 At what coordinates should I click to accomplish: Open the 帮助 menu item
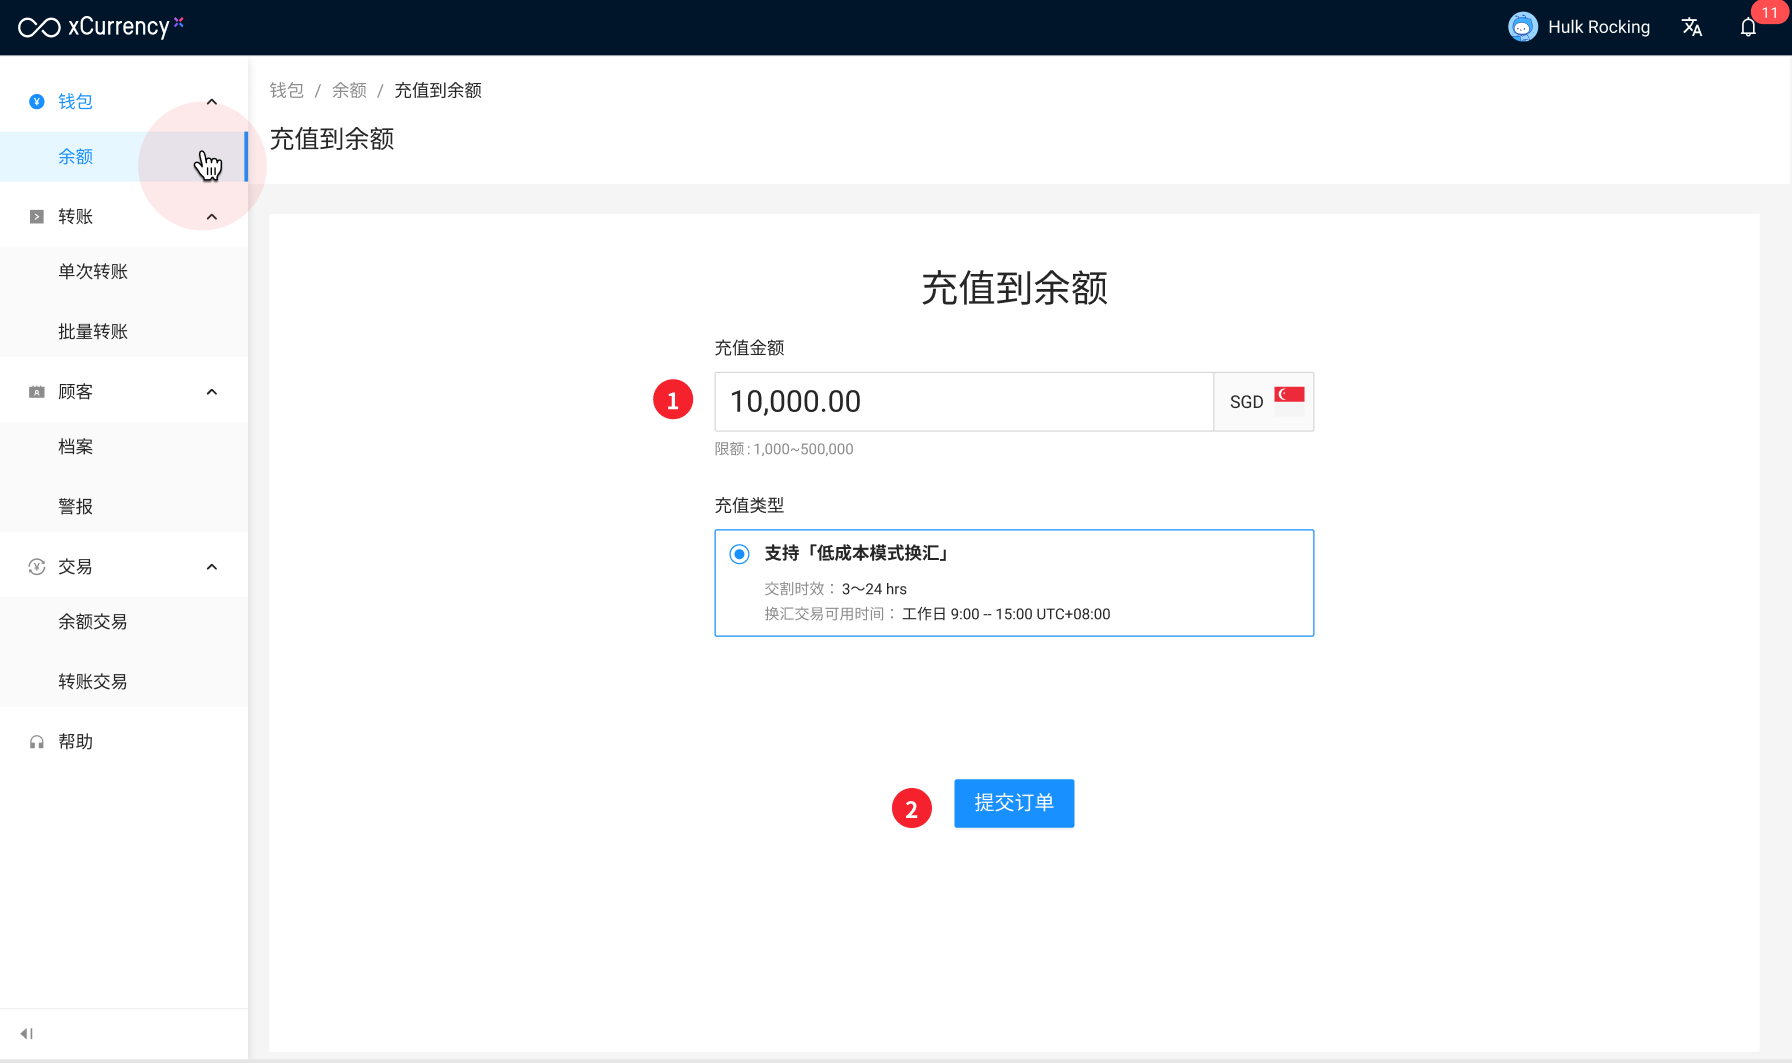tap(124, 742)
